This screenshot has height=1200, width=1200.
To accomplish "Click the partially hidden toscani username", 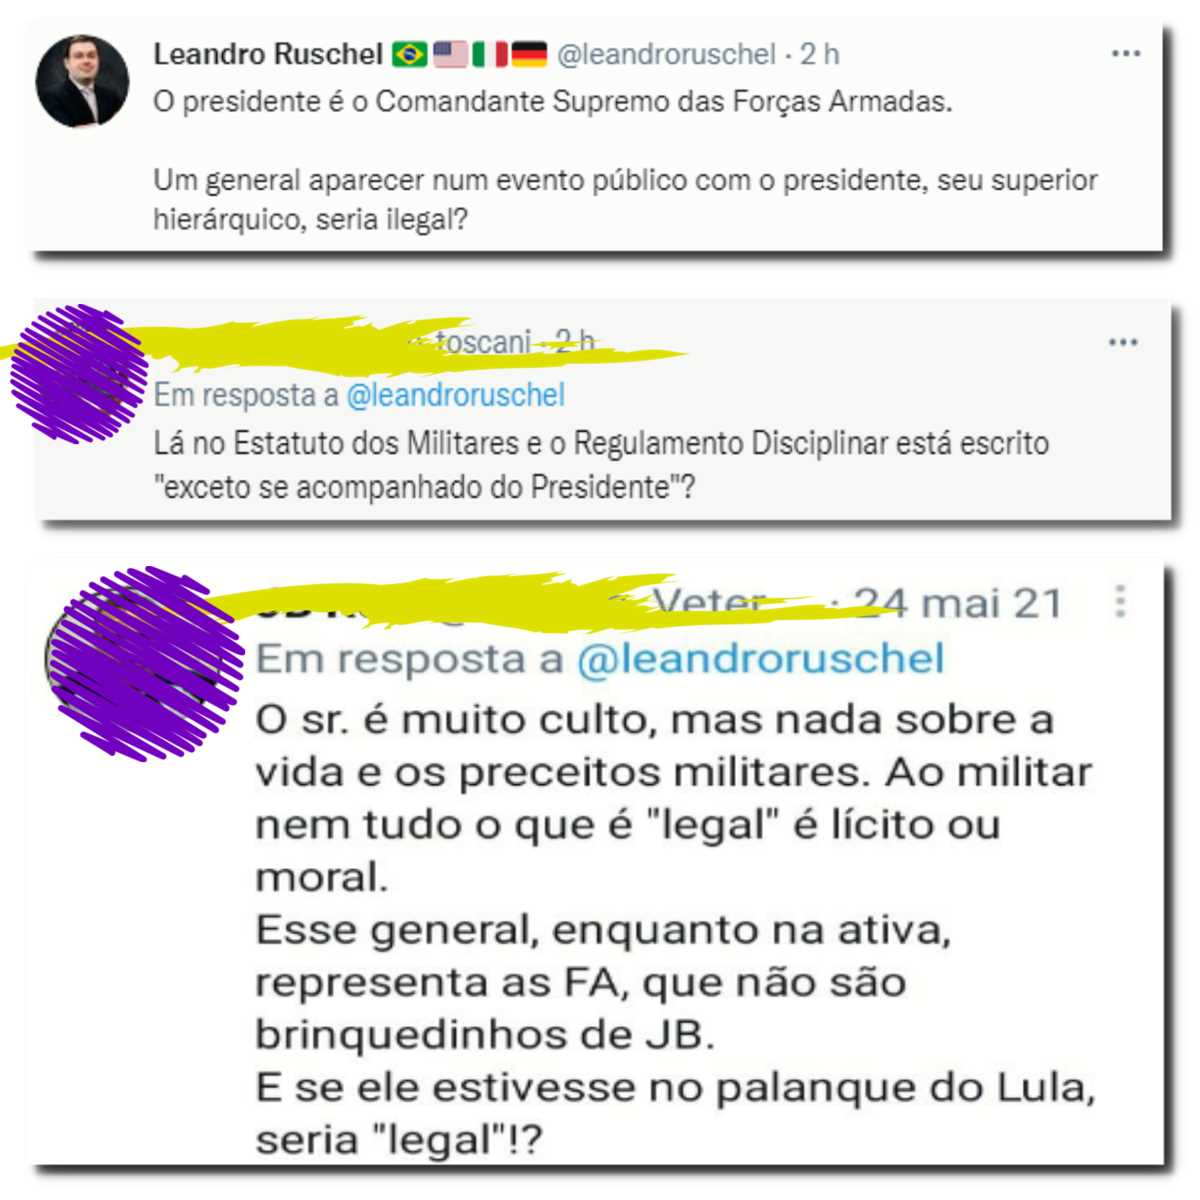I will click(484, 342).
